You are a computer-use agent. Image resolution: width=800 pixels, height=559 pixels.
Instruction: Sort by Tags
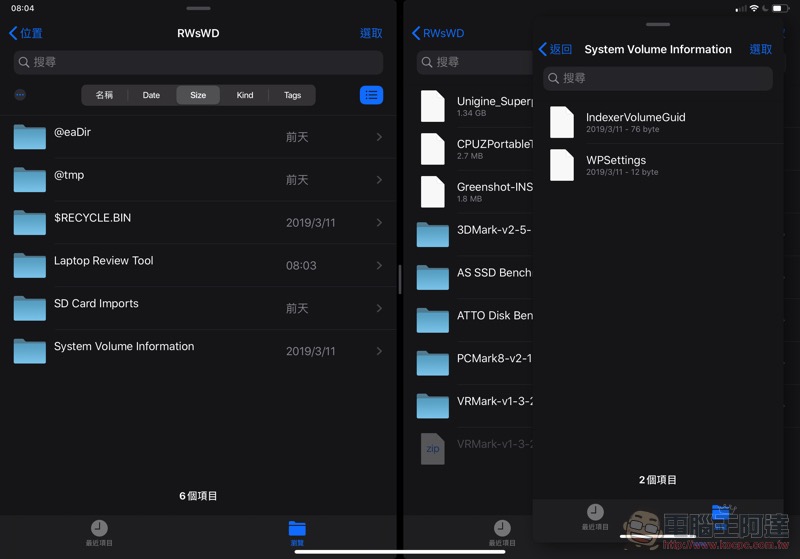pyautogui.click(x=292, y=95)
